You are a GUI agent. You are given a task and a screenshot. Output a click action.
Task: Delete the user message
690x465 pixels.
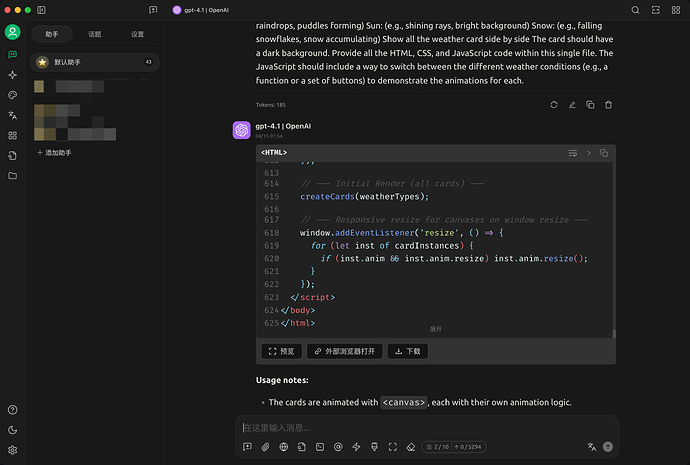click(x=608, y=105)
